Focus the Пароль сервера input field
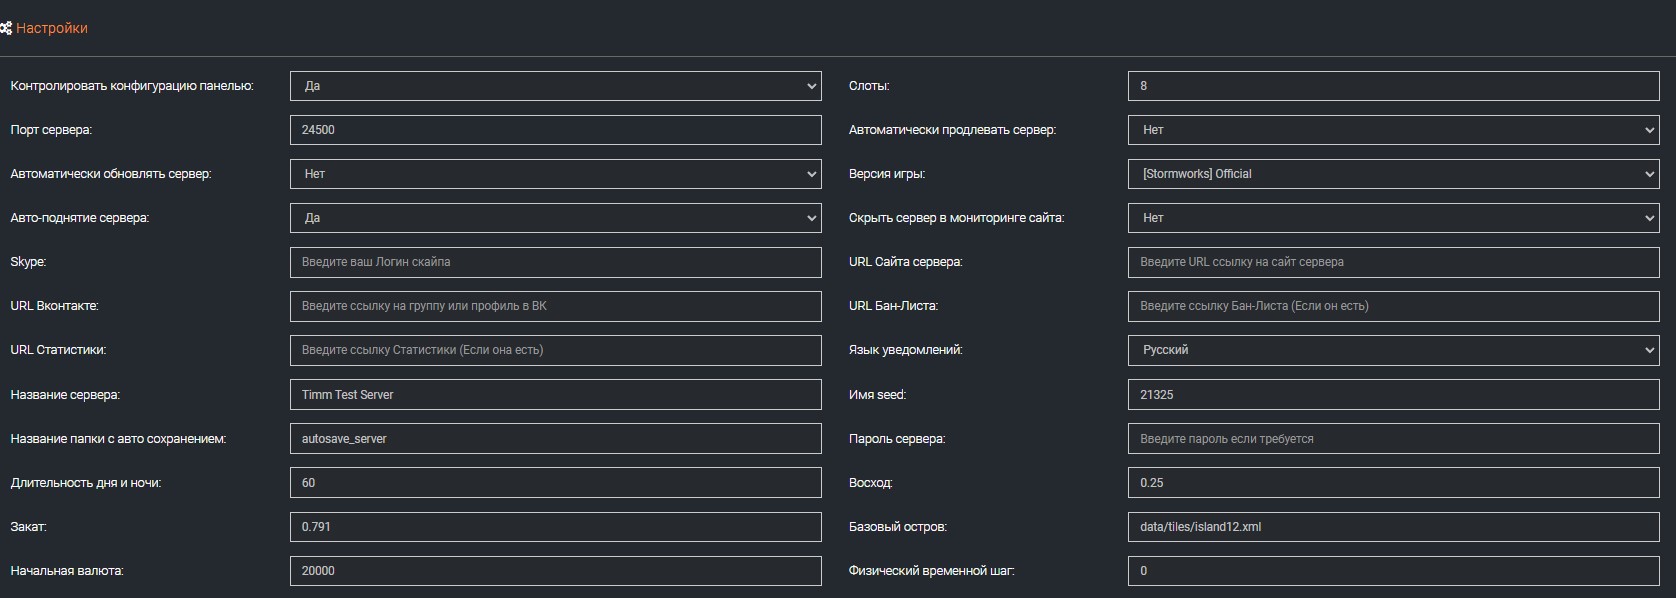This screenshot has width=1676, height=598. pos(1393,439)
